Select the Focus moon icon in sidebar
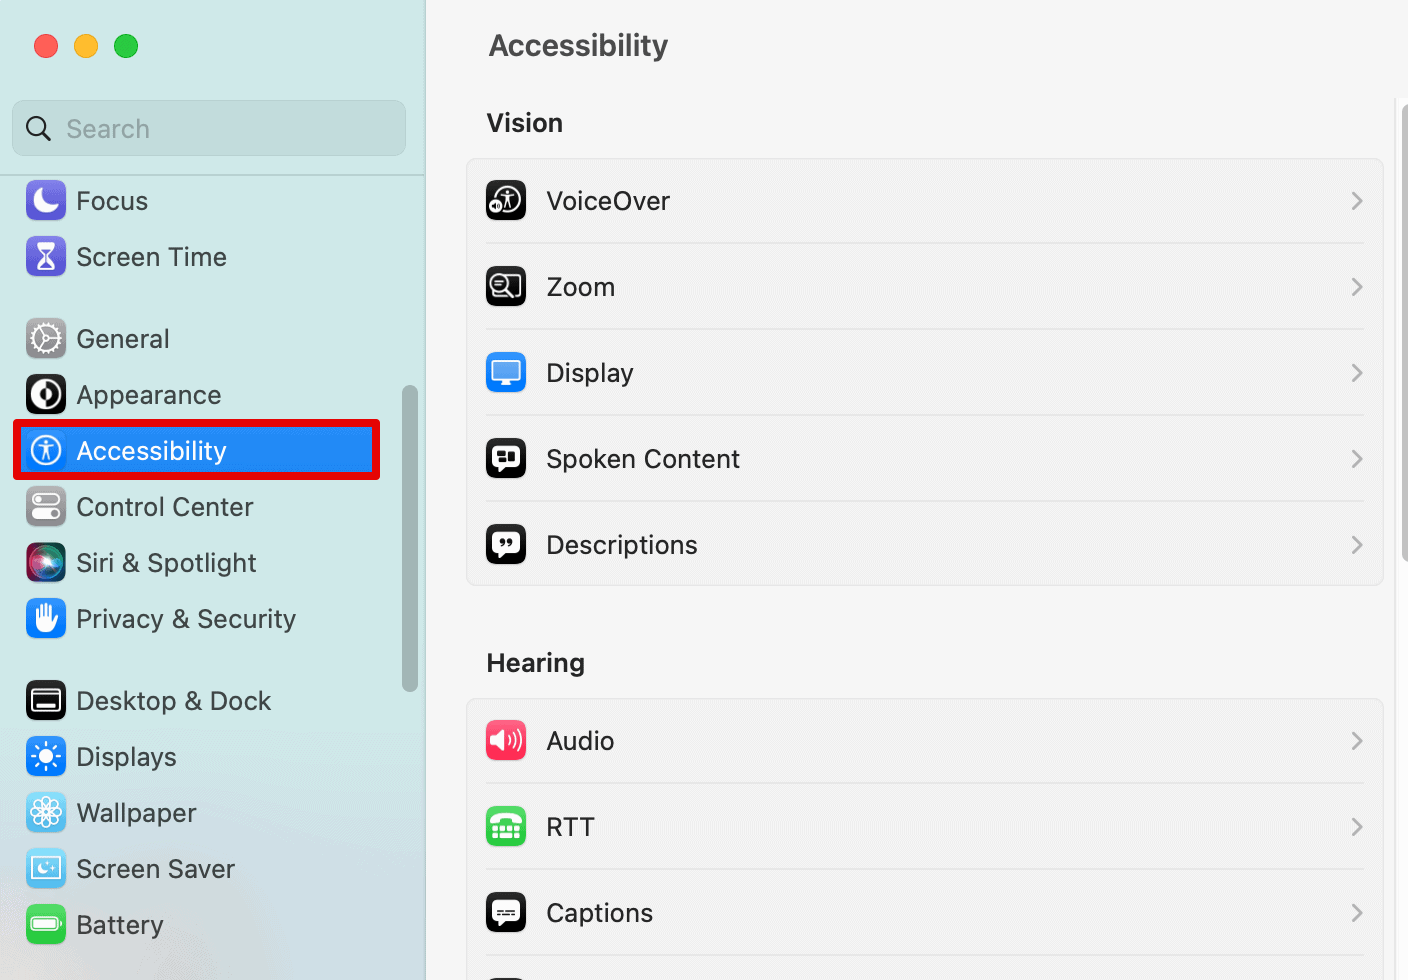The width and height of the screenshot is (1408, 980). [x=46, y=201]
